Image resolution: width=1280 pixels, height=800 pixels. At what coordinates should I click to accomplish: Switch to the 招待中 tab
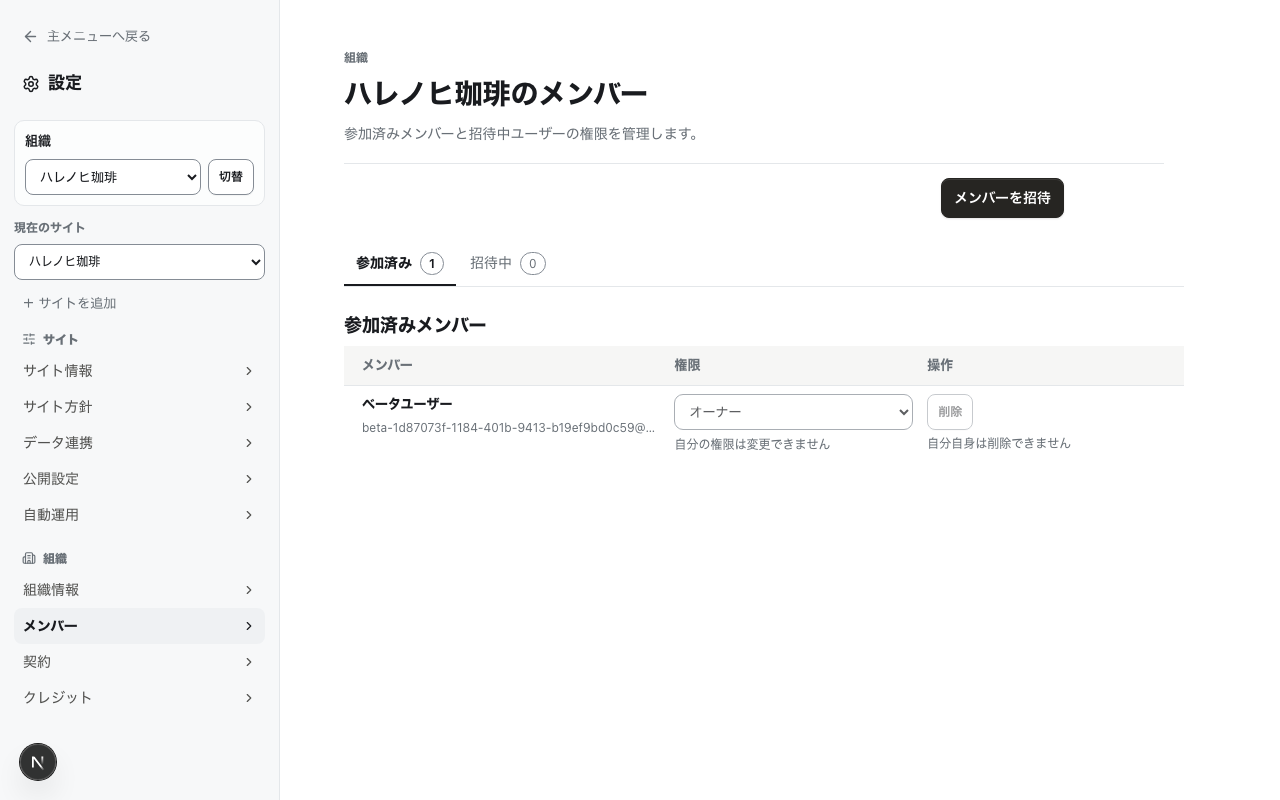pos(508,264)
